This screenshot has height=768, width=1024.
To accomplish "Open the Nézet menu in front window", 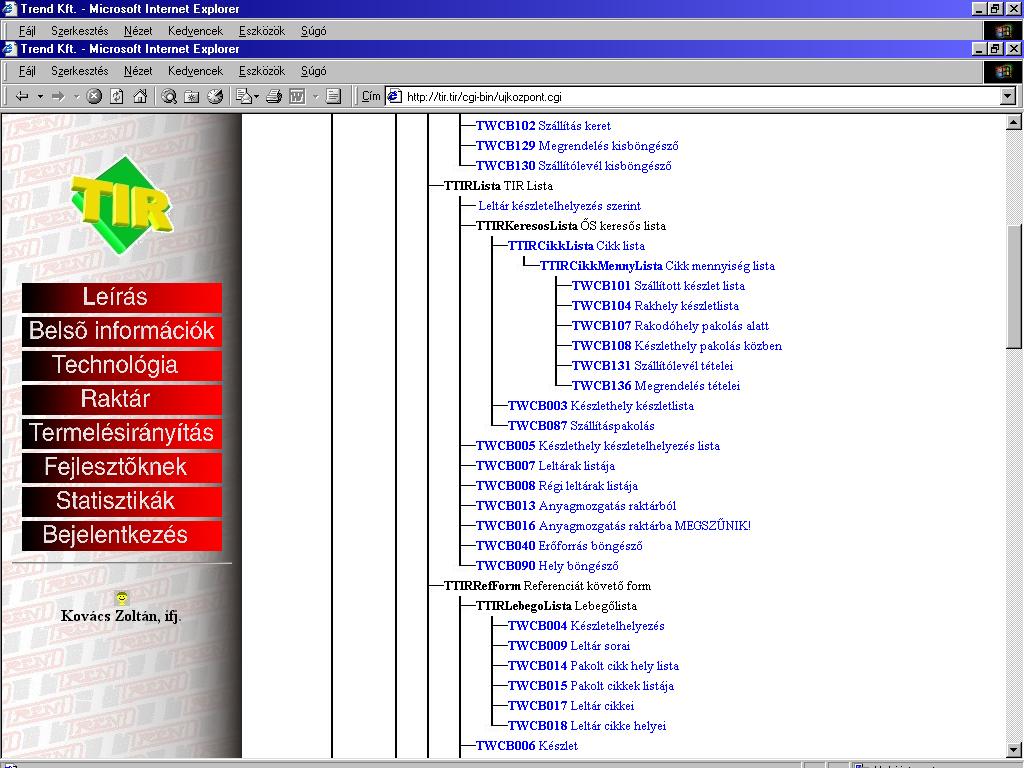I will [x=138, y=71].
